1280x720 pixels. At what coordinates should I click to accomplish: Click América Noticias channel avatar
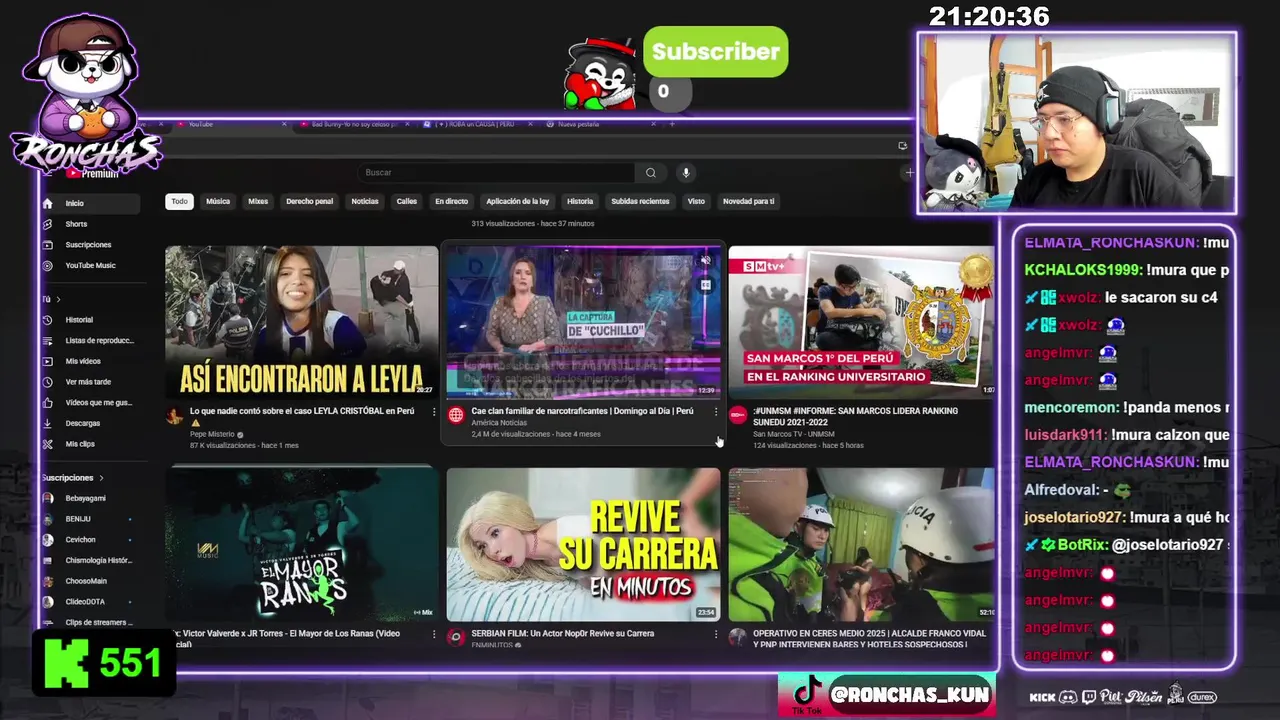coord(456,415)
